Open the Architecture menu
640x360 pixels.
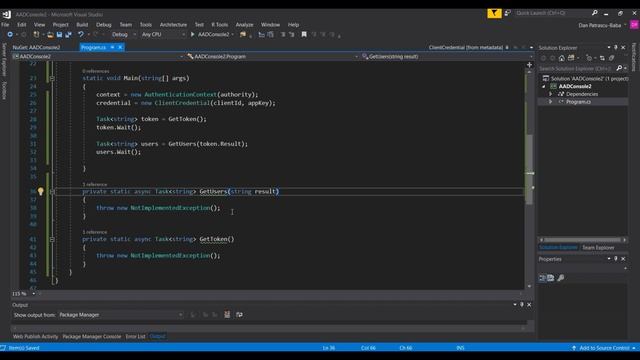[x=173, y=25]
